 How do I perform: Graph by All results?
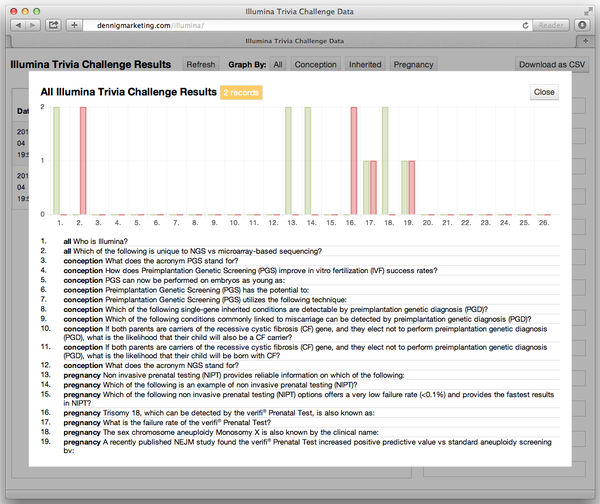pyautogui.click(x=277, y=64)
